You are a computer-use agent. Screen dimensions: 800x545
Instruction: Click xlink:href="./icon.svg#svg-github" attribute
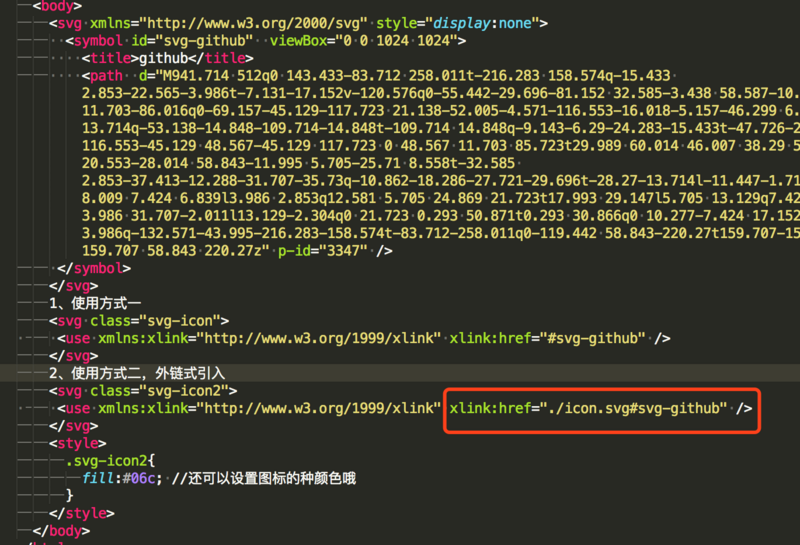point(588,408)
